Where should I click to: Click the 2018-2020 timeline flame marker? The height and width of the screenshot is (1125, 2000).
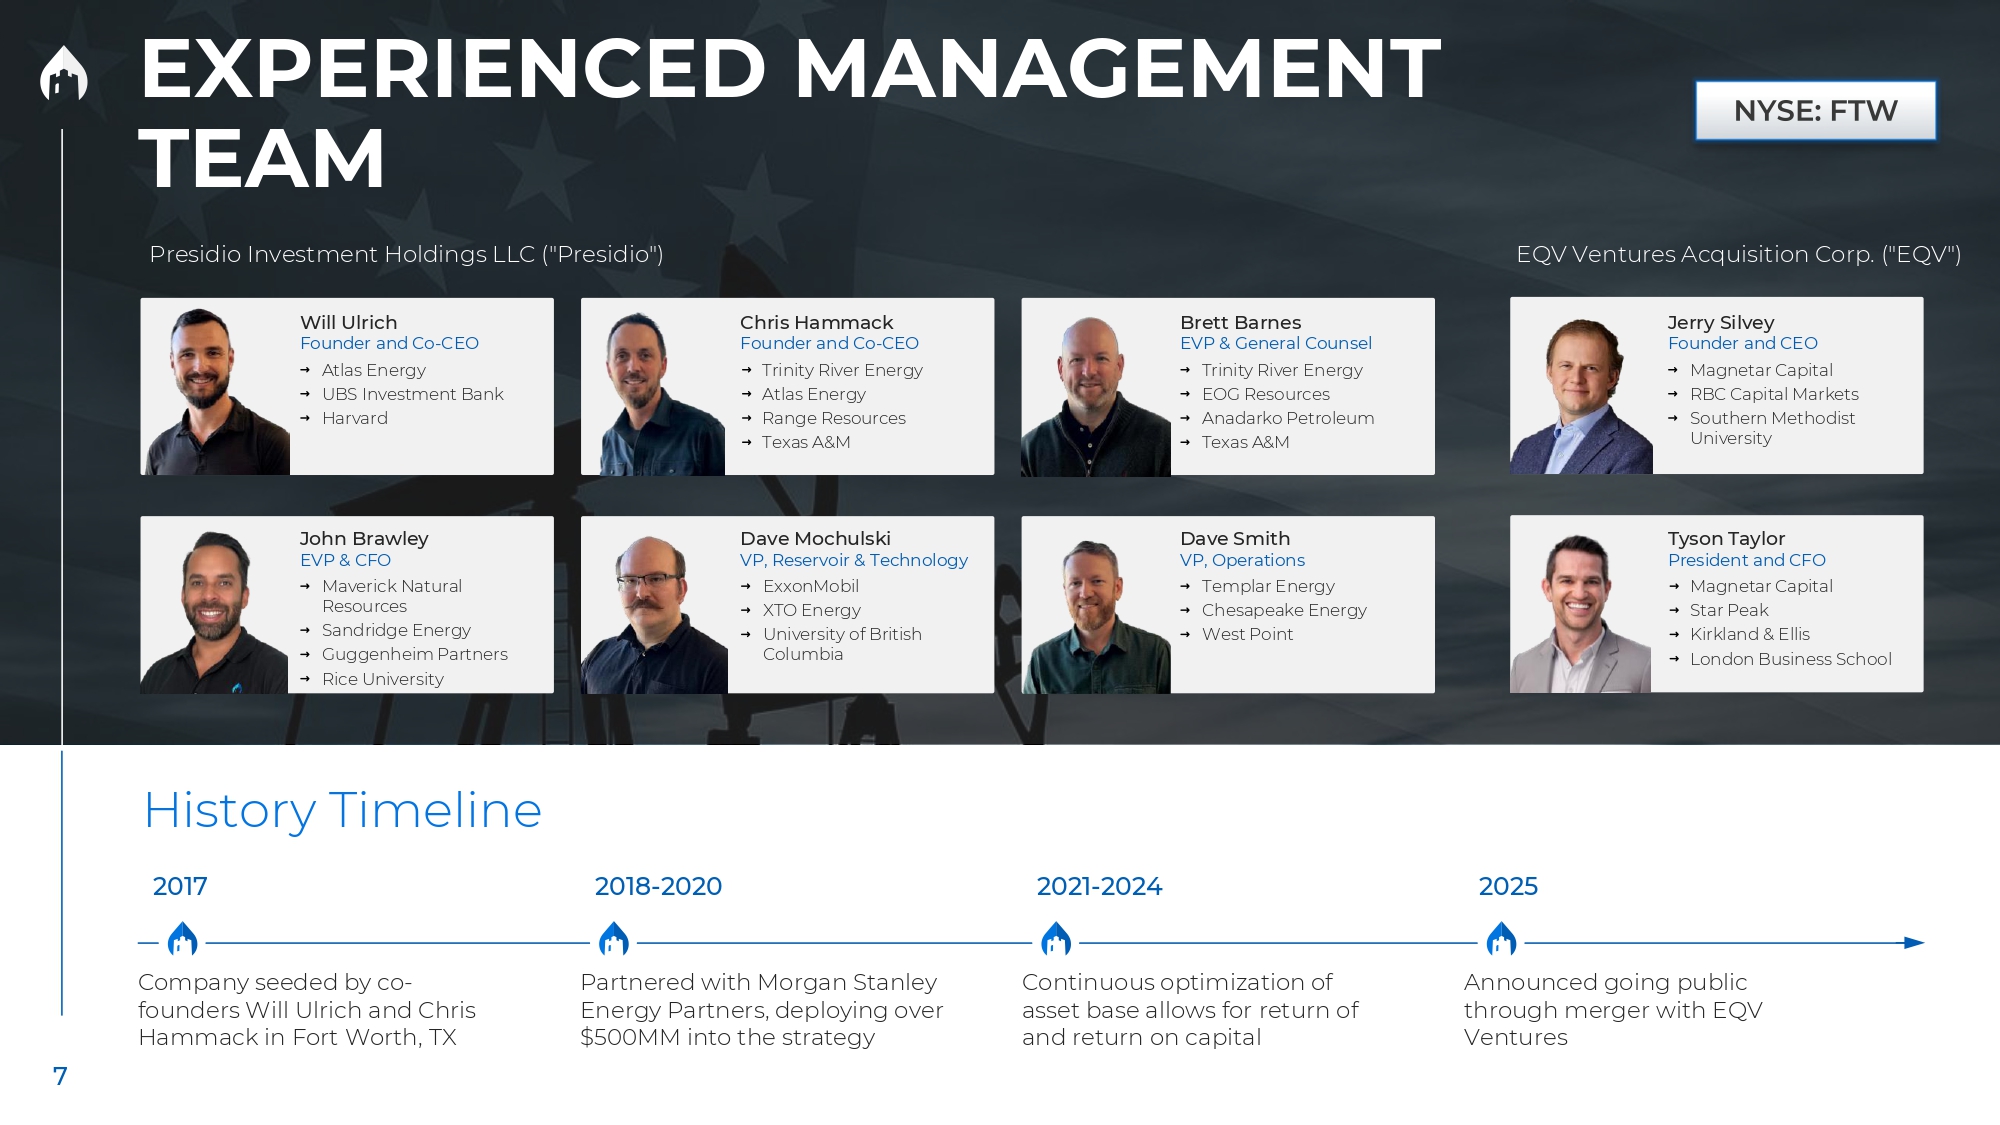pos(614,940)
